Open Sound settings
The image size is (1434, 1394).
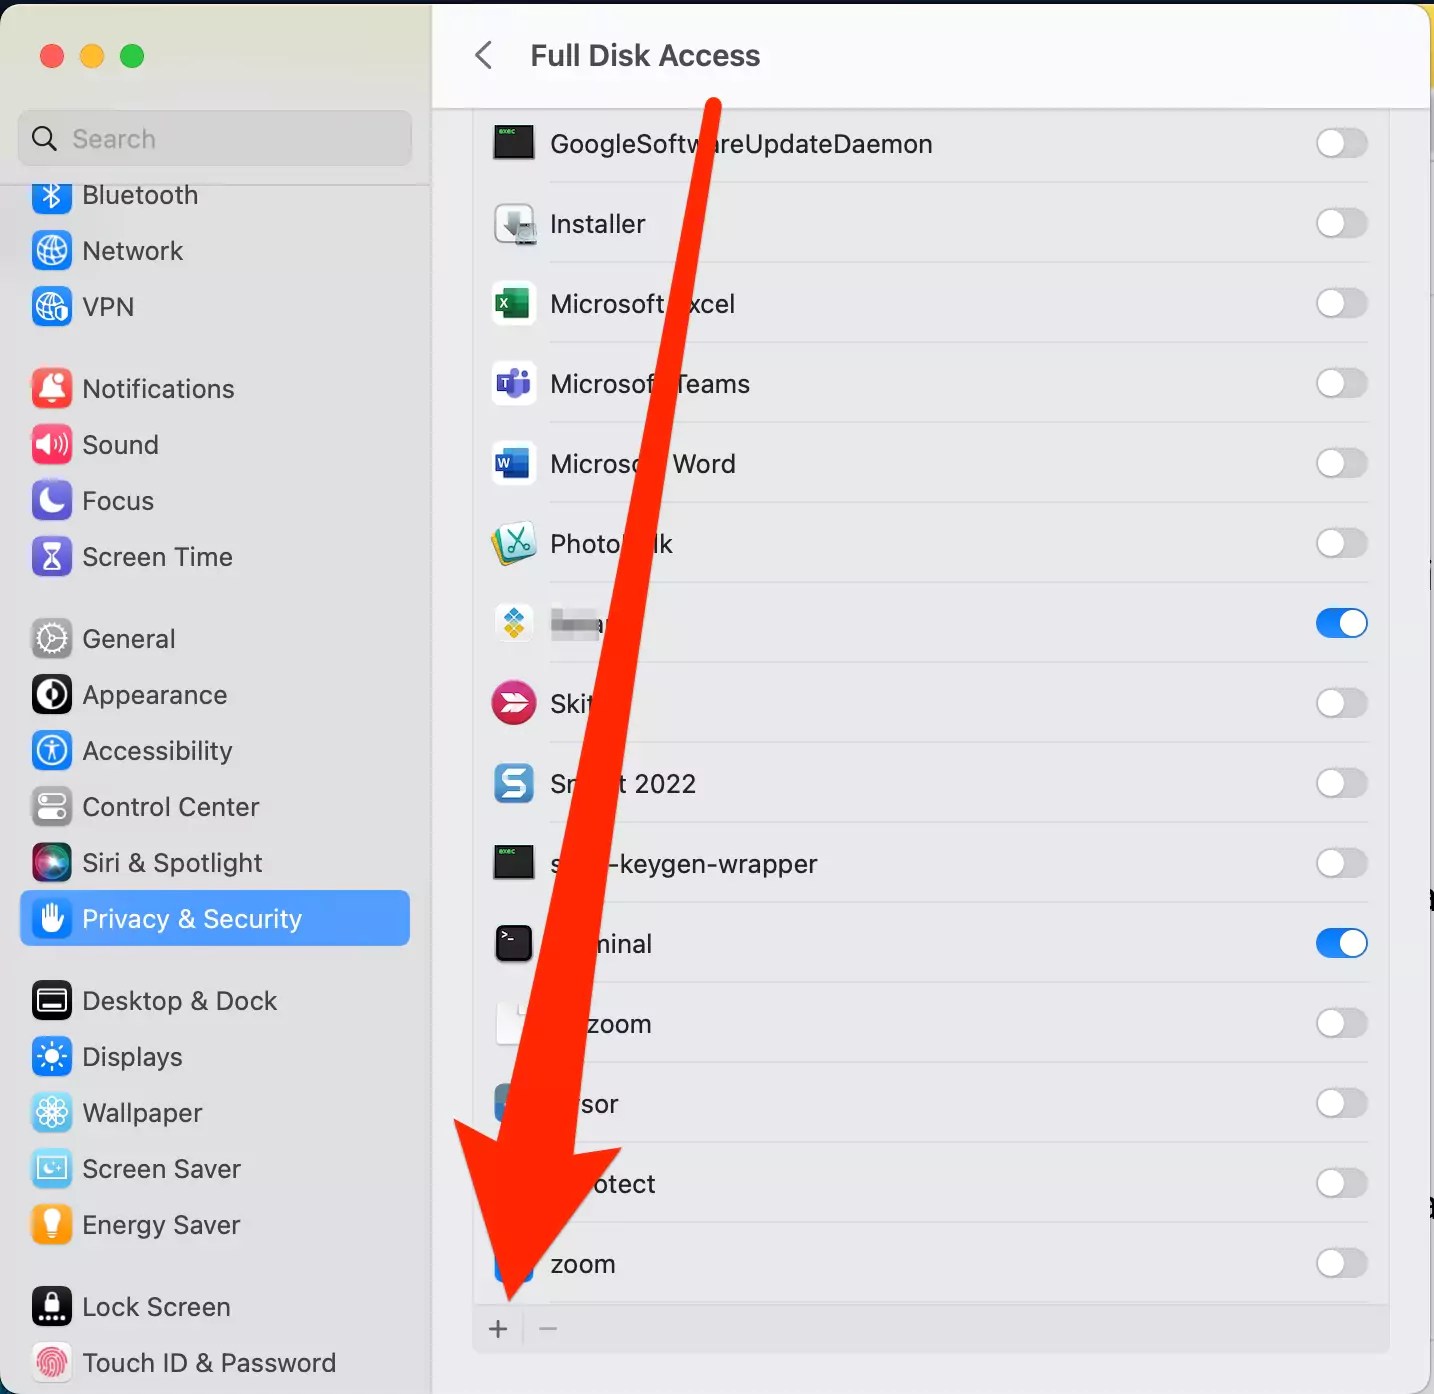[x=120, y=444]
